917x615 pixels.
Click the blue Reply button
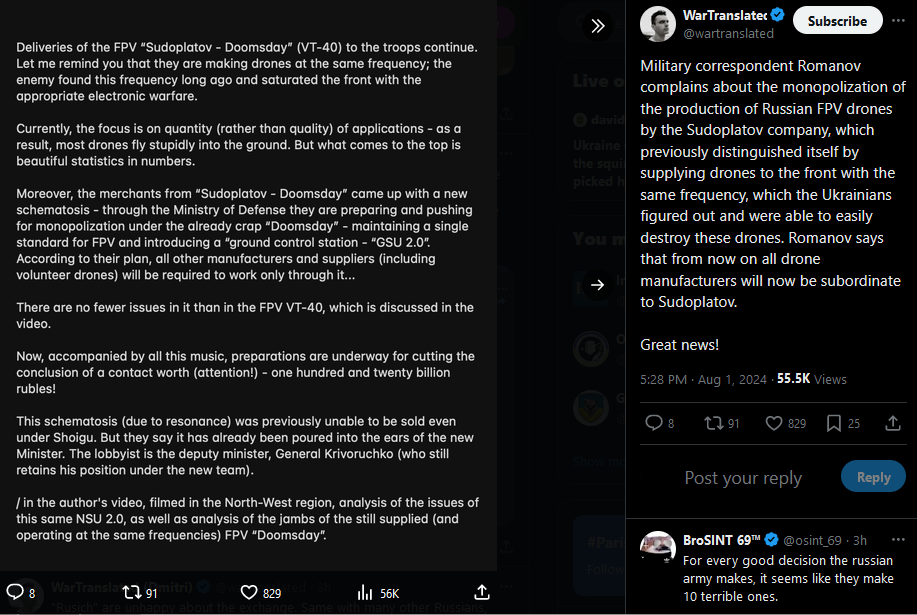tap(873, 477)
